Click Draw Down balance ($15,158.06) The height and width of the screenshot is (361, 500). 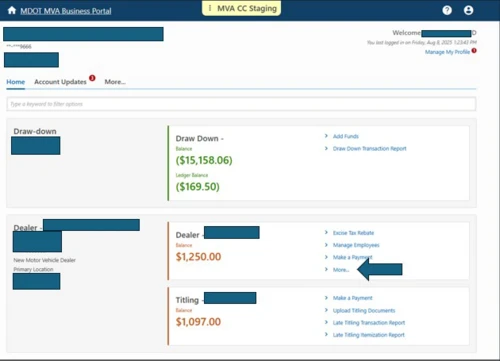(204, 160)
